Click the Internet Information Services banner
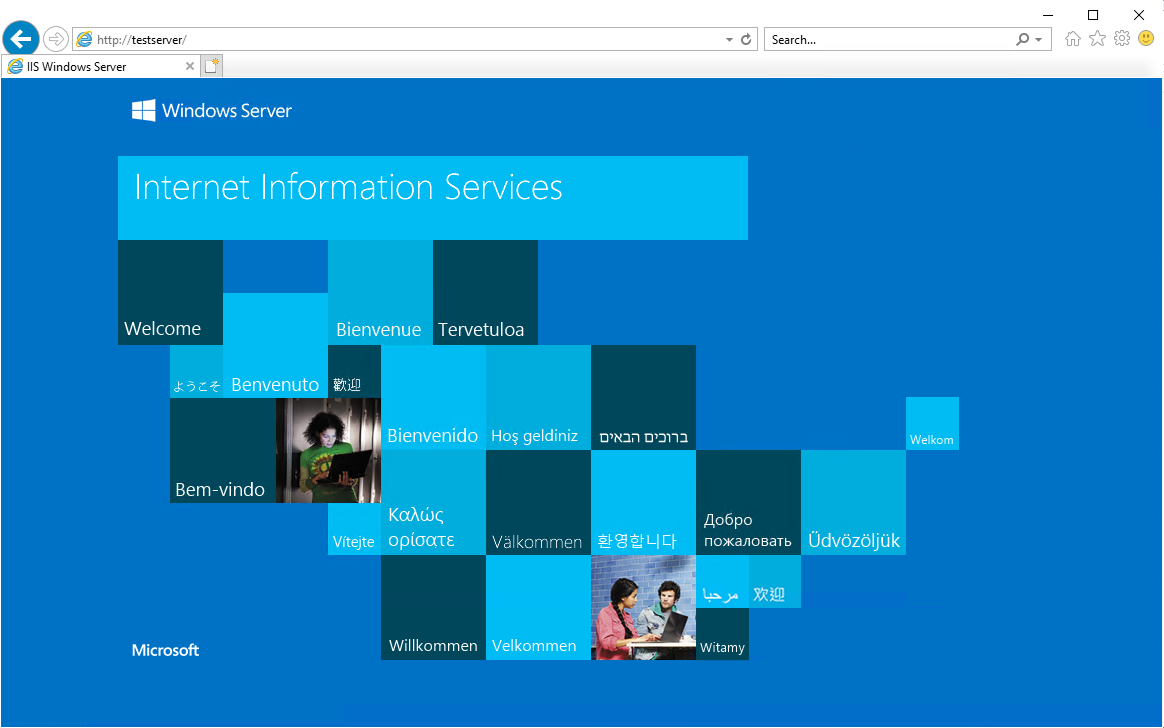1164x728 pixels. [x=433, y=197]
